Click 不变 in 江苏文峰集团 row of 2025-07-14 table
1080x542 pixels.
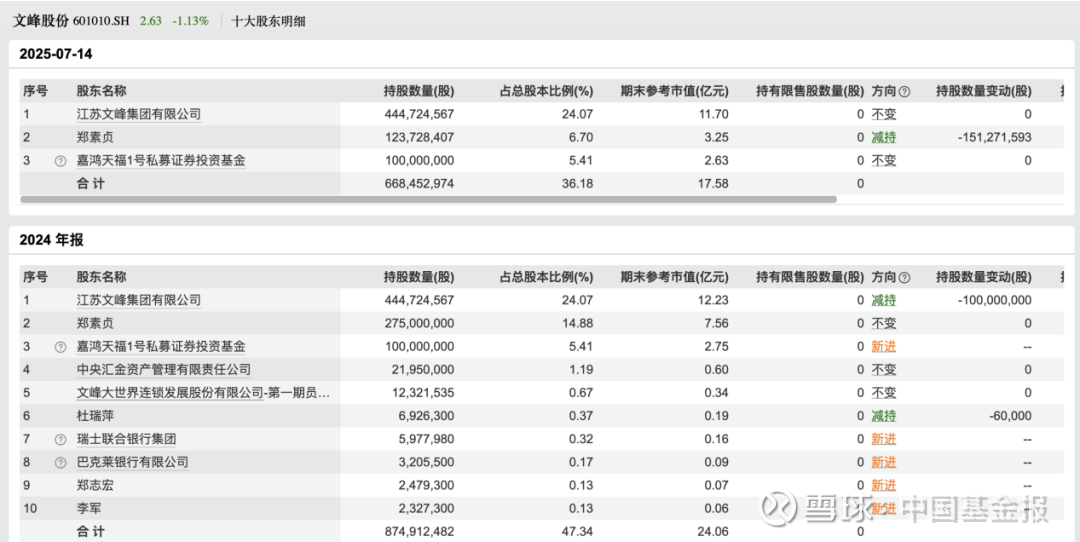coord(884,114)
